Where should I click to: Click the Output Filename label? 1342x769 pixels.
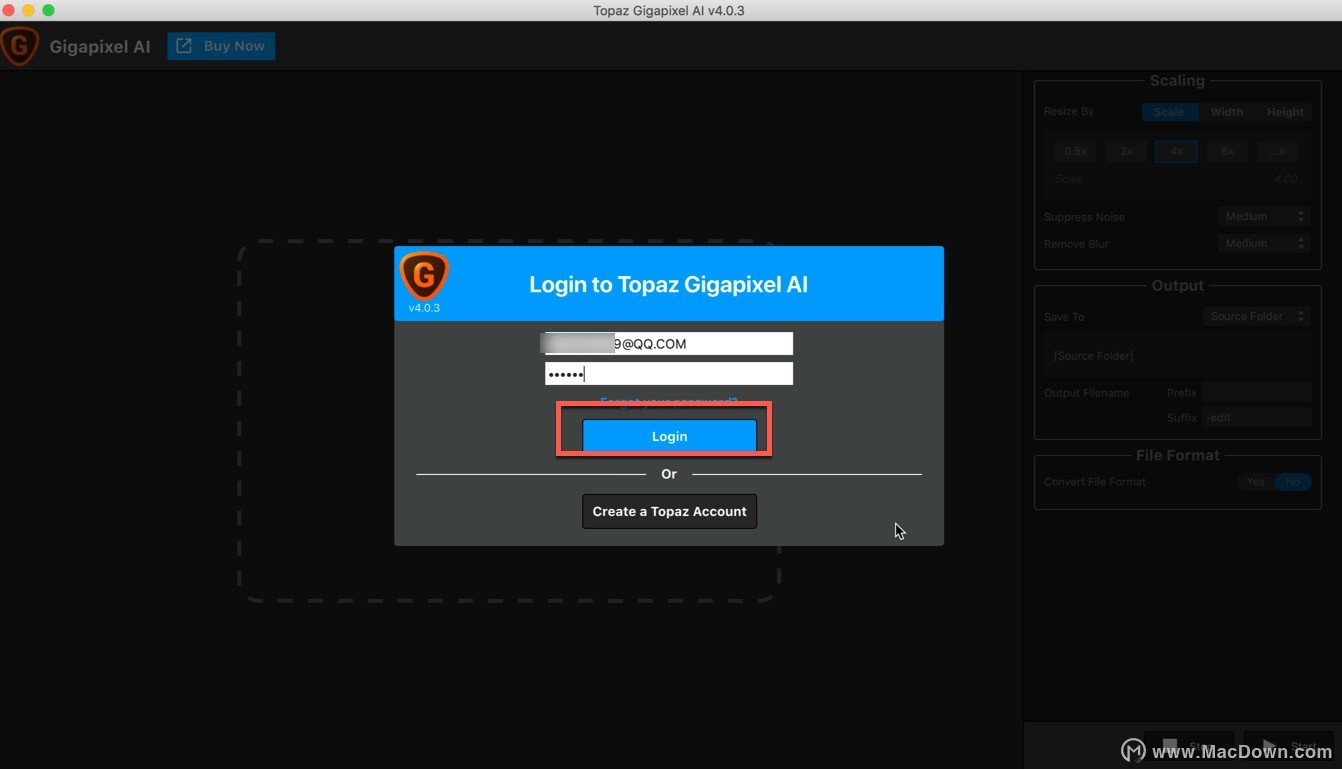pyautogui.click(x=1086, y=393)
